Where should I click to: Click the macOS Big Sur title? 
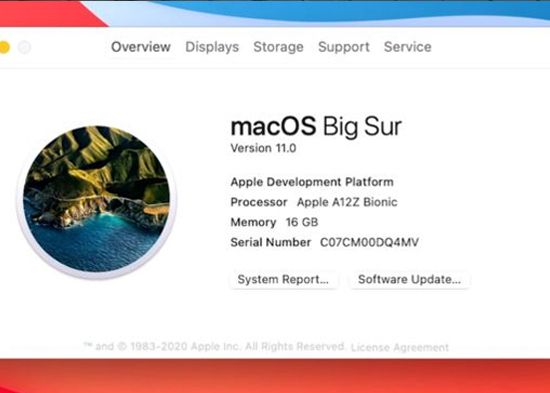click(x=316, y=127)
